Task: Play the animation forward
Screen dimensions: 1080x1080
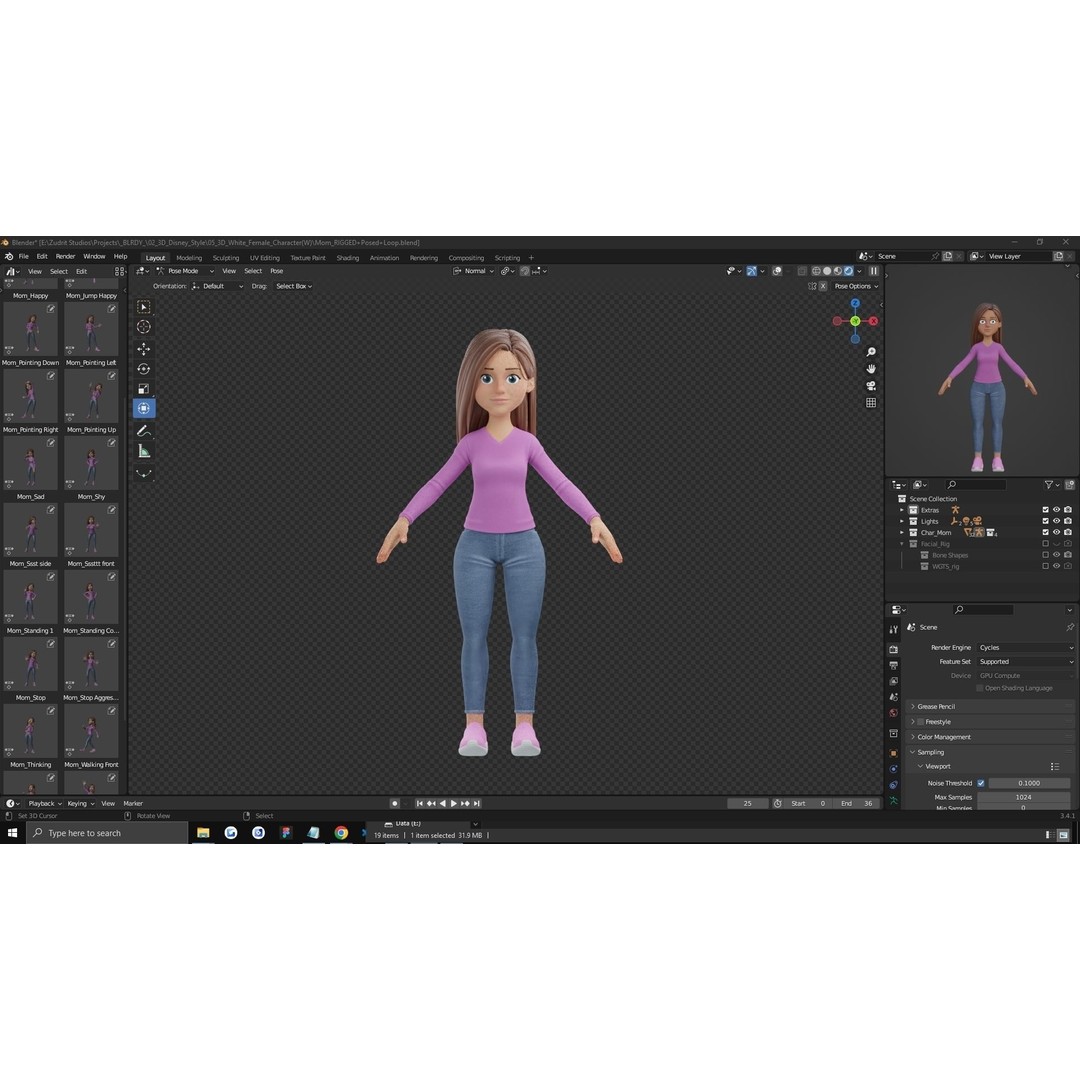Action: tap(454, 804)
